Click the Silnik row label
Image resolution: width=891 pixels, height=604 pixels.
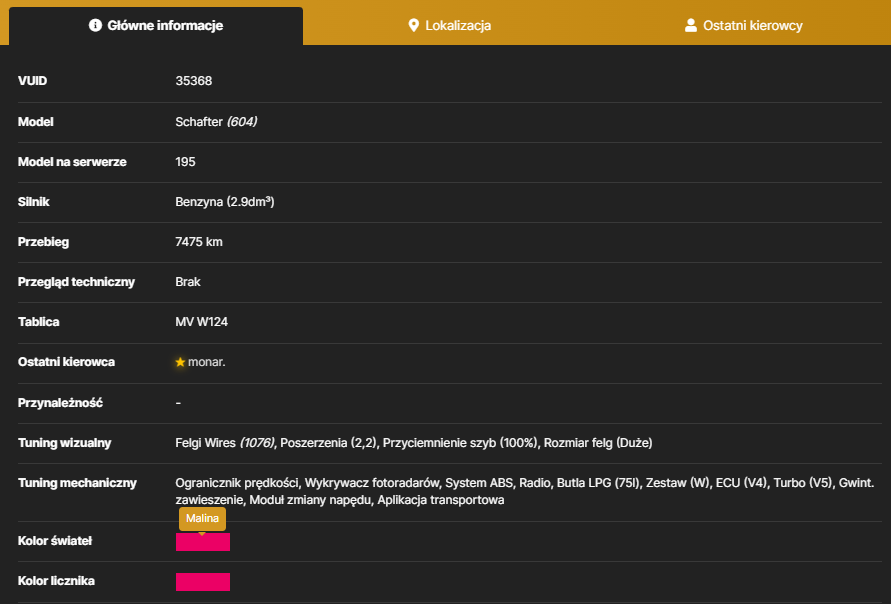pos(34,202)
